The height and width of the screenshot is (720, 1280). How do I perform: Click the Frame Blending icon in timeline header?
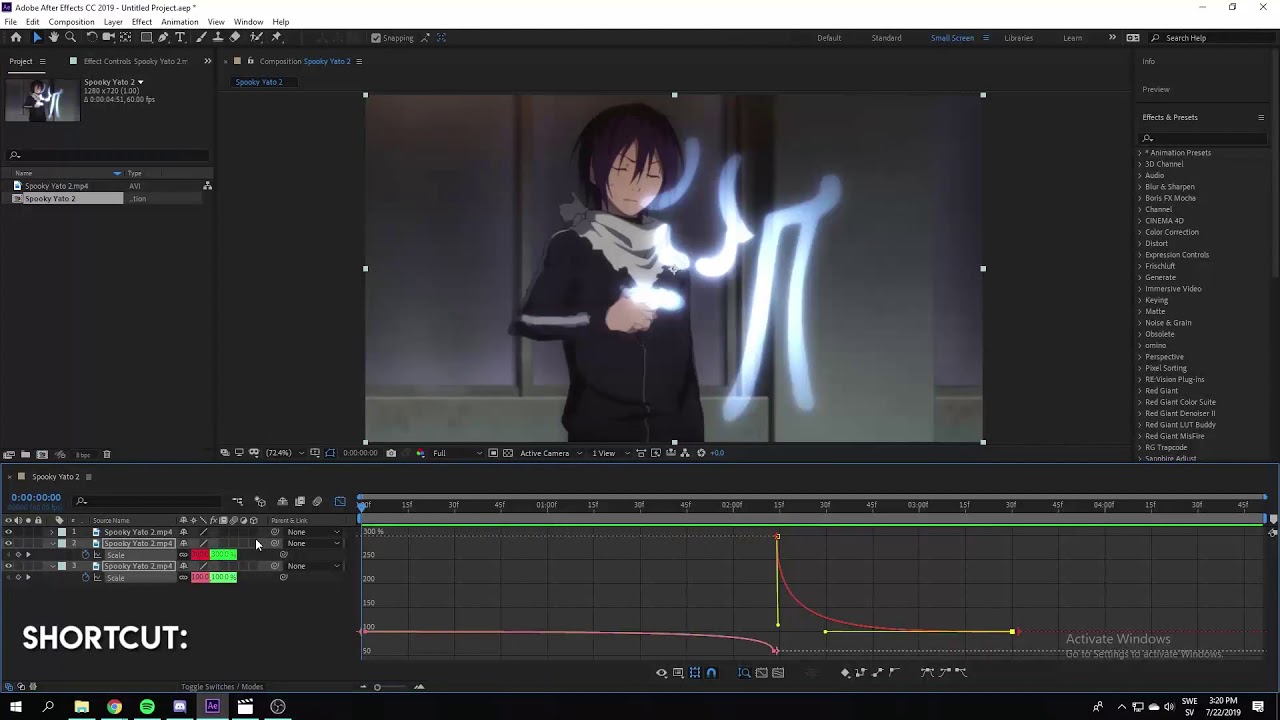tap(299, 501)
